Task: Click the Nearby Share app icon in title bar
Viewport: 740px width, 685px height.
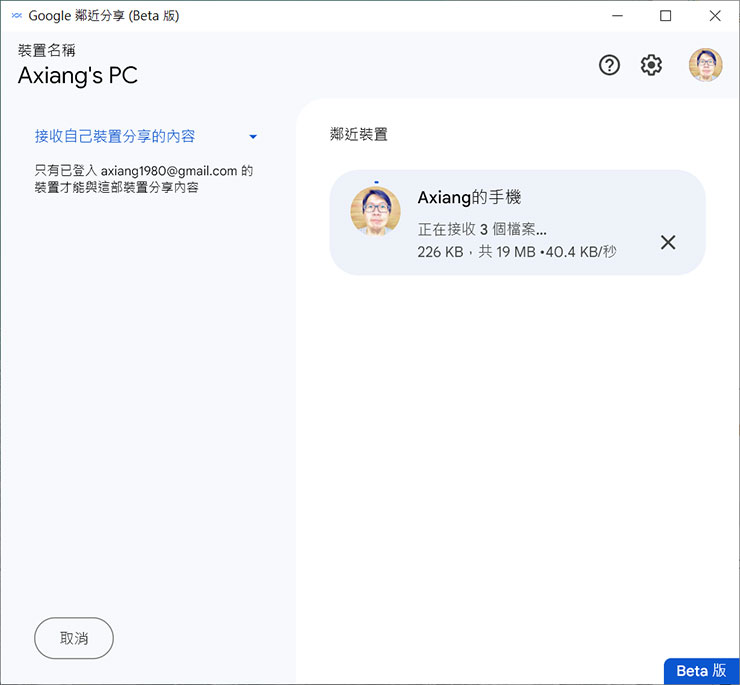Action: pyautogui.click(x=17, y=16)
